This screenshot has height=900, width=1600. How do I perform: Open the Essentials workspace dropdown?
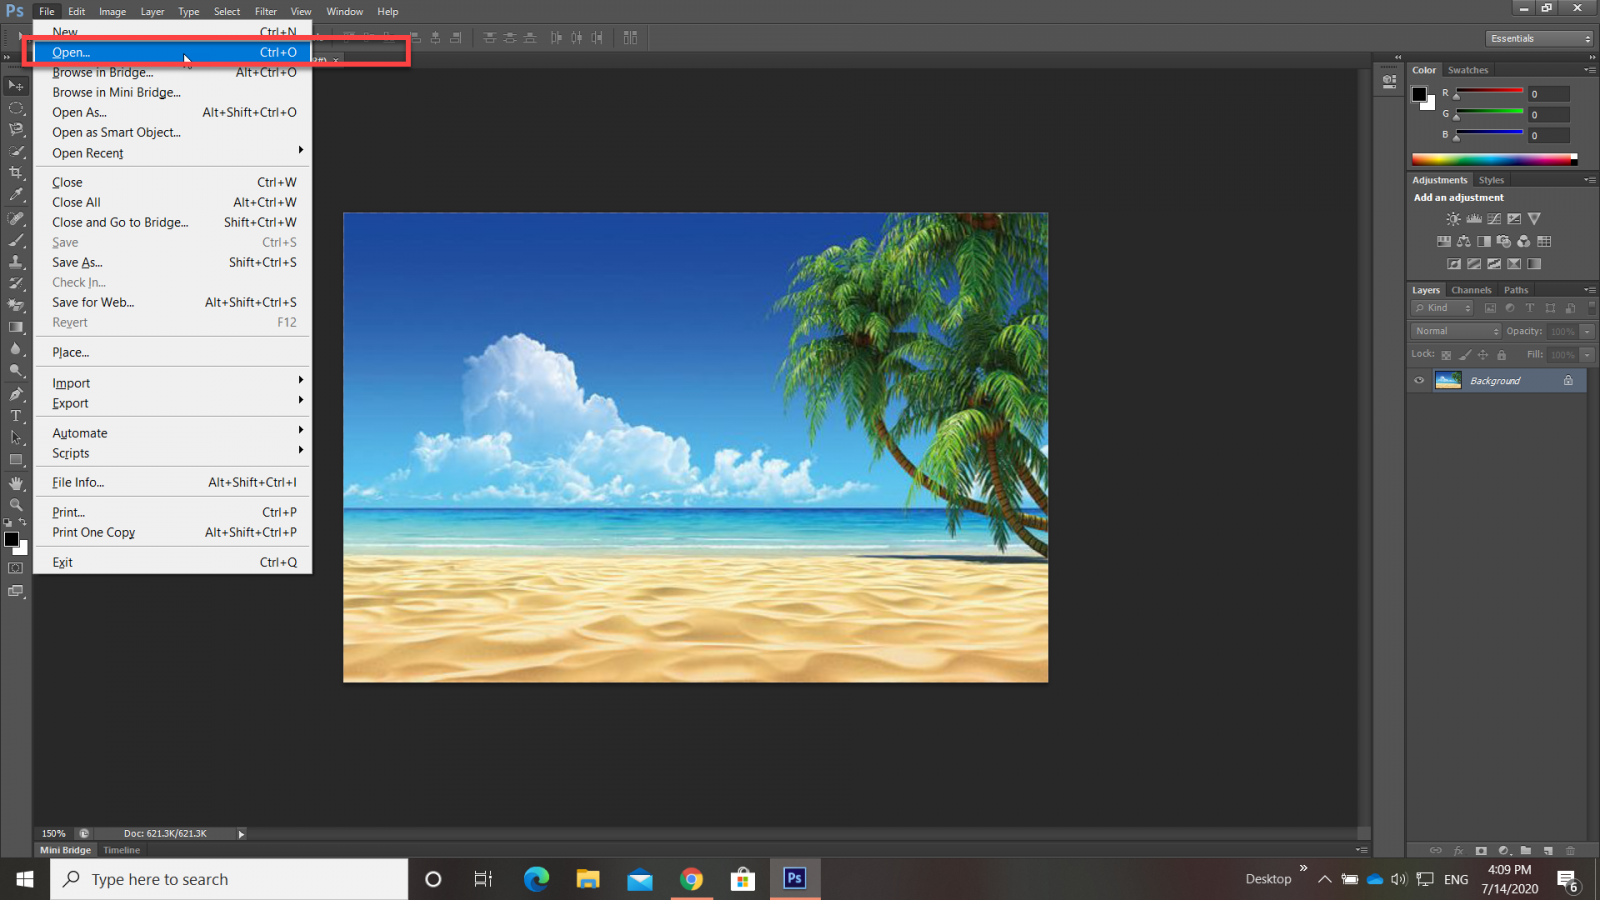click(1539, 38)
